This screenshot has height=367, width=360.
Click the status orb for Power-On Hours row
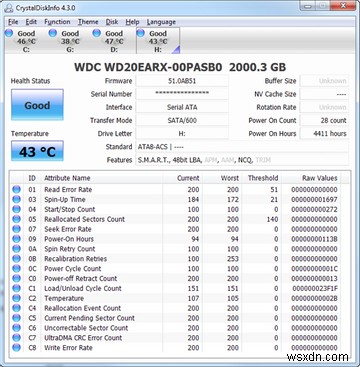pos(16,239)
